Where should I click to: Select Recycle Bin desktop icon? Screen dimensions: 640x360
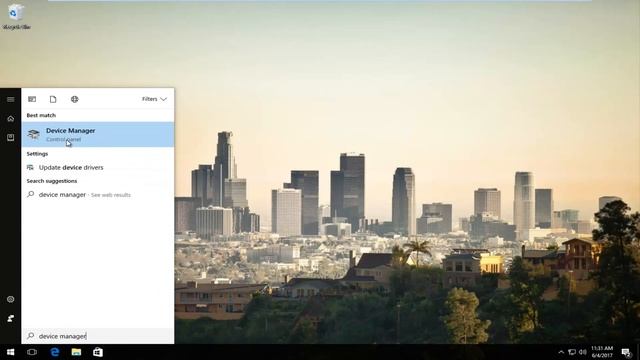pos(16,17)
